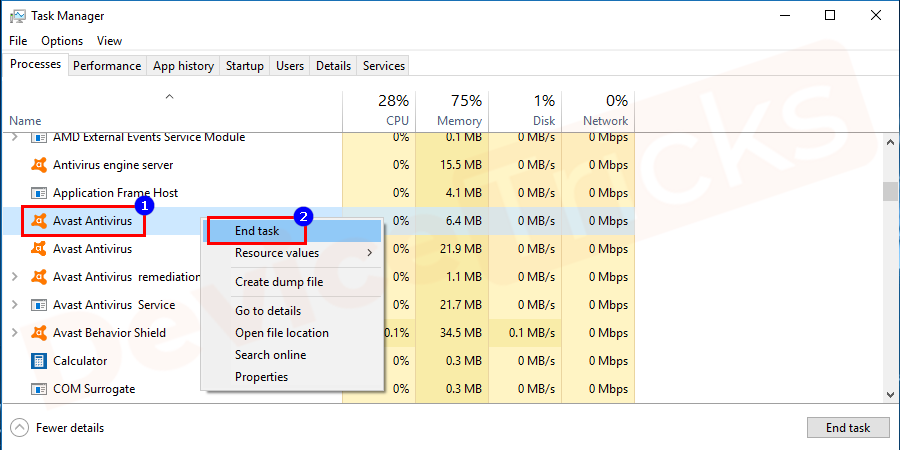900x450 pixels.
Task: Expand AMD External Events Service Module row
Action: point(15,137)
